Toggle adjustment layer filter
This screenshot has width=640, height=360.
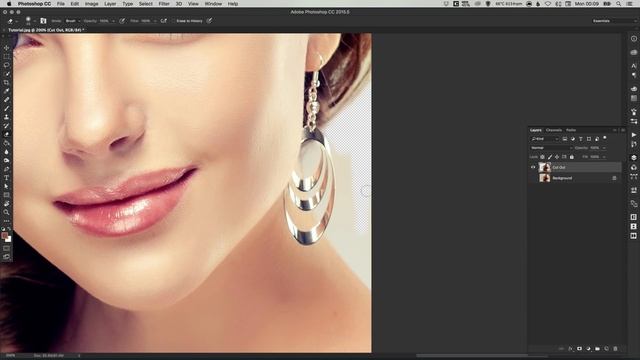[x=573, y=139]
